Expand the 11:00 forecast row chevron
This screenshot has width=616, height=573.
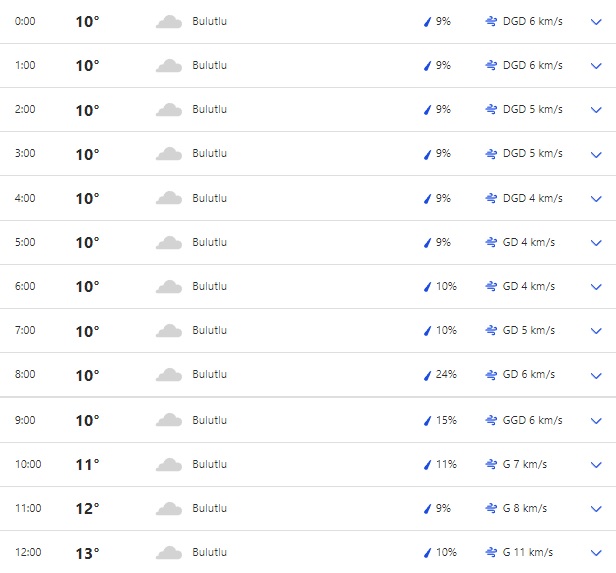(597, 508)
